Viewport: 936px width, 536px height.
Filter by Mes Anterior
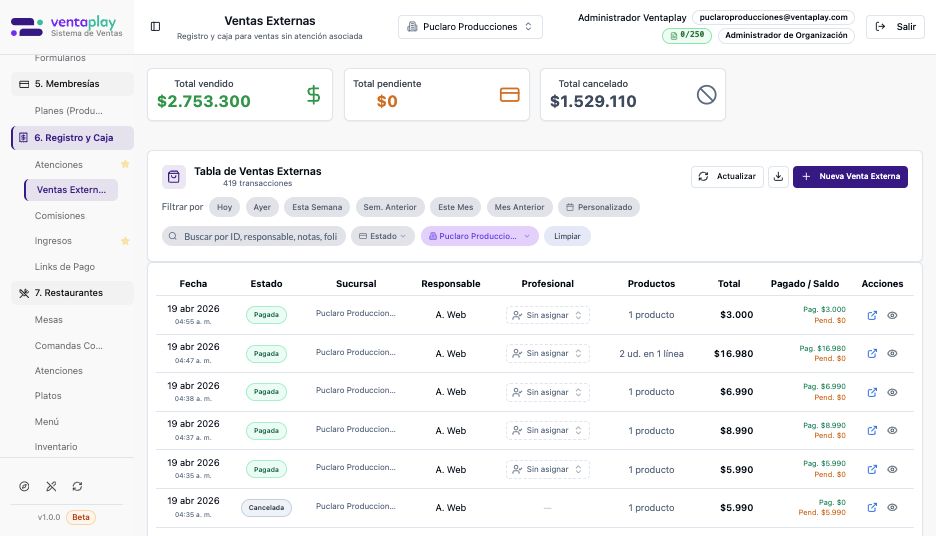[x=519, y=207]
